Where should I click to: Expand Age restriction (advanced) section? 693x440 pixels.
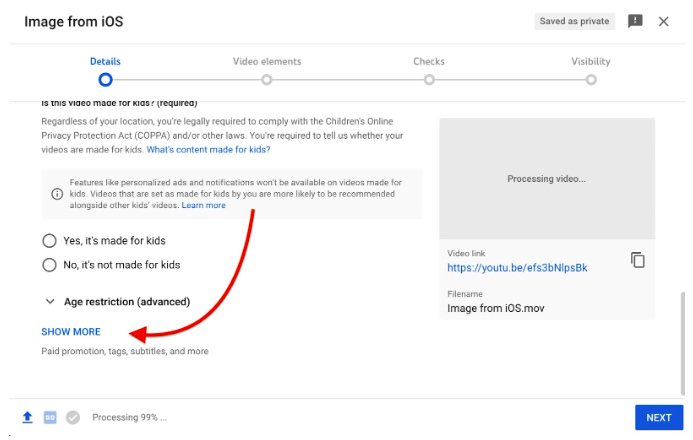click(x=118, y=302)
